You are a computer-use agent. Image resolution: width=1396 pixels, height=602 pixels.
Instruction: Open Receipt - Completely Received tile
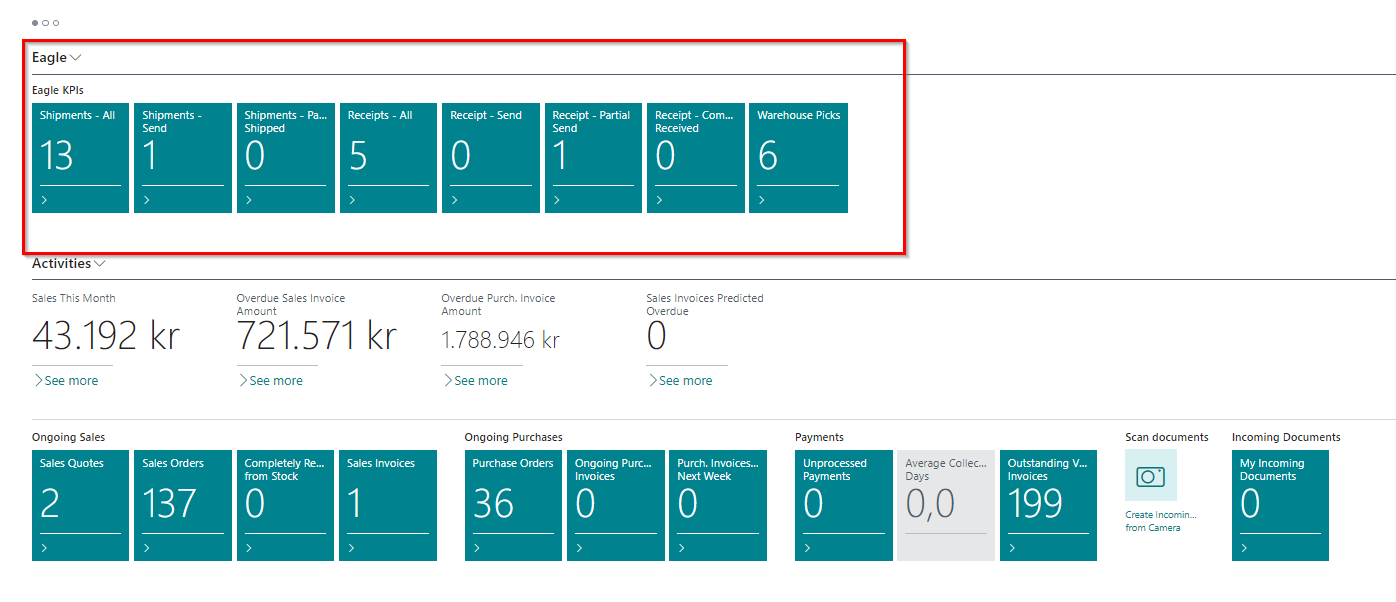tap(696, 158)
